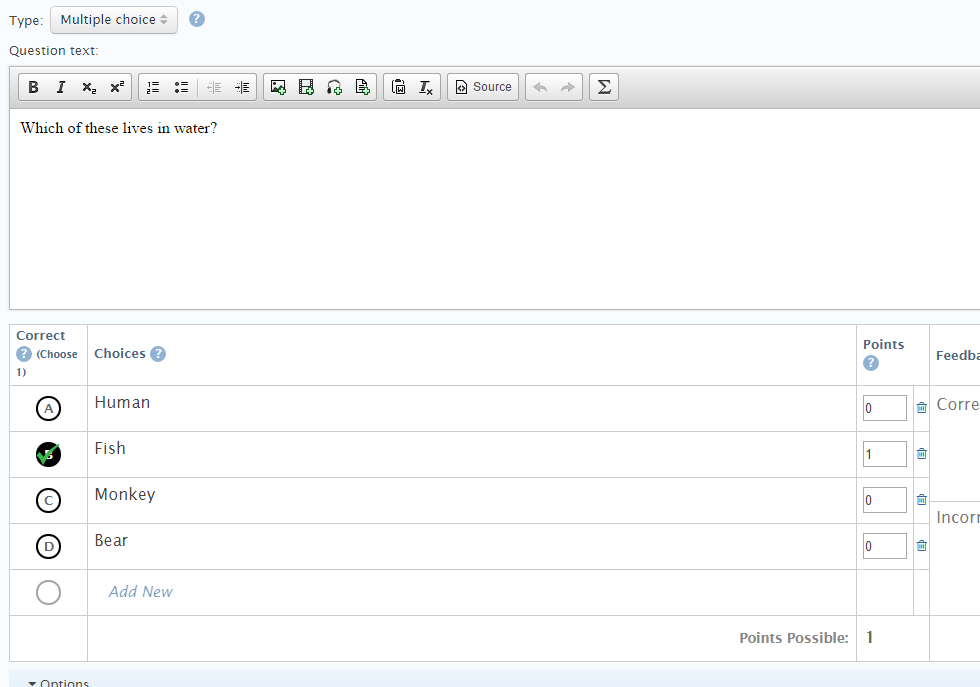This screenshot has width=980, height=687.
Task: Apply italic formatting to text
Action: (61, 87)
